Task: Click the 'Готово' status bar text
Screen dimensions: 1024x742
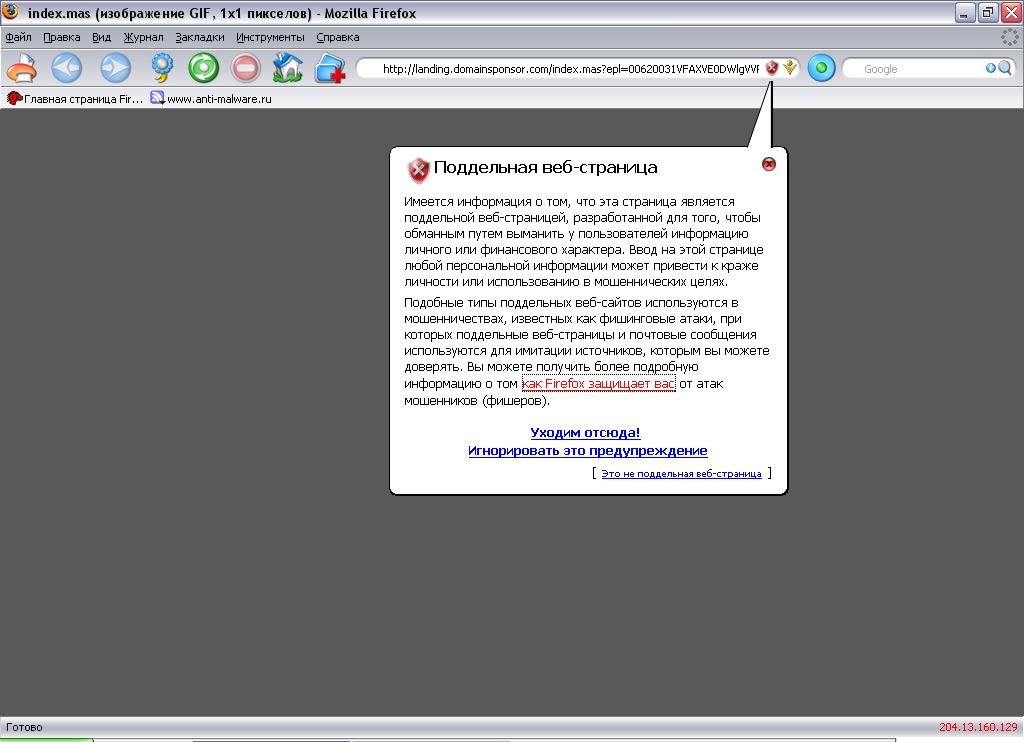Action: 24,727
